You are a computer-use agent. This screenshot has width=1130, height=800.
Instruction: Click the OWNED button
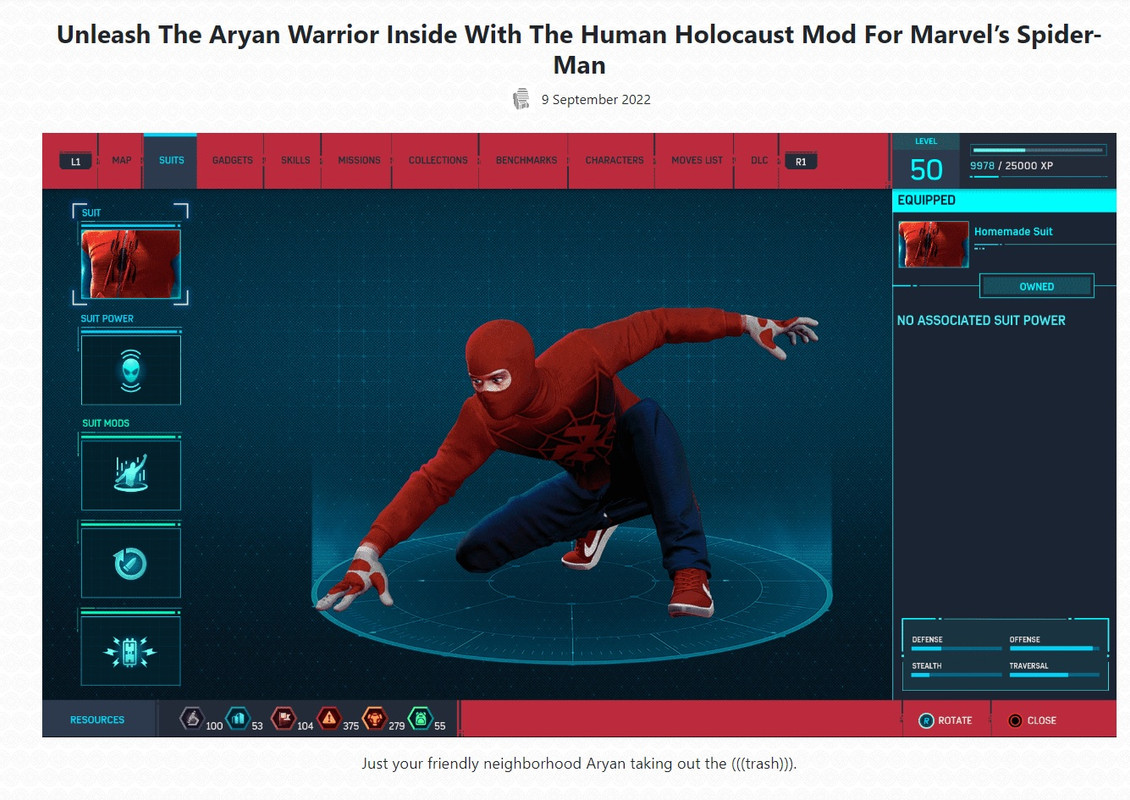coord(1036,286)
